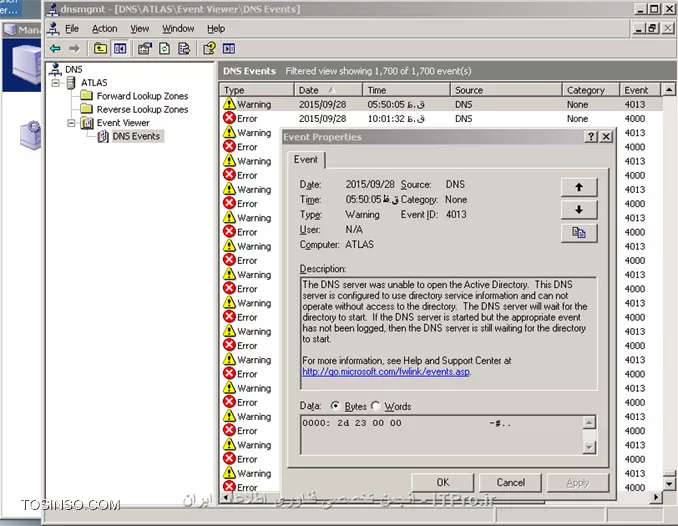Image resolution: width=678 pixels, height=526 pixels.
Task: Sort by the Event column header
Action: point(640,90)
